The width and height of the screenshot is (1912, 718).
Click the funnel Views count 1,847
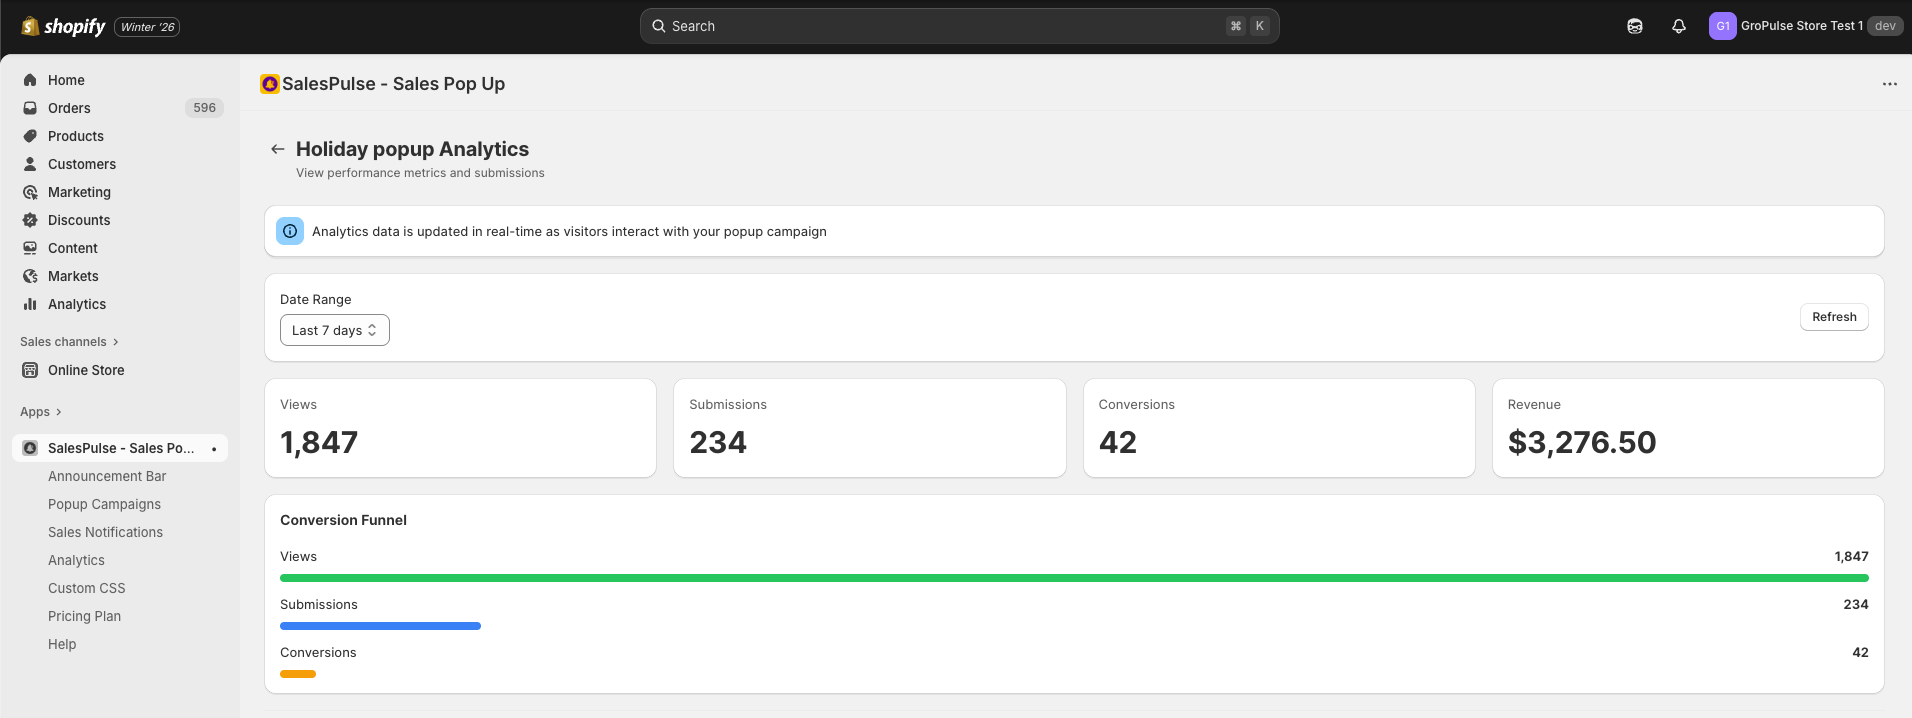click(1851, 556)
